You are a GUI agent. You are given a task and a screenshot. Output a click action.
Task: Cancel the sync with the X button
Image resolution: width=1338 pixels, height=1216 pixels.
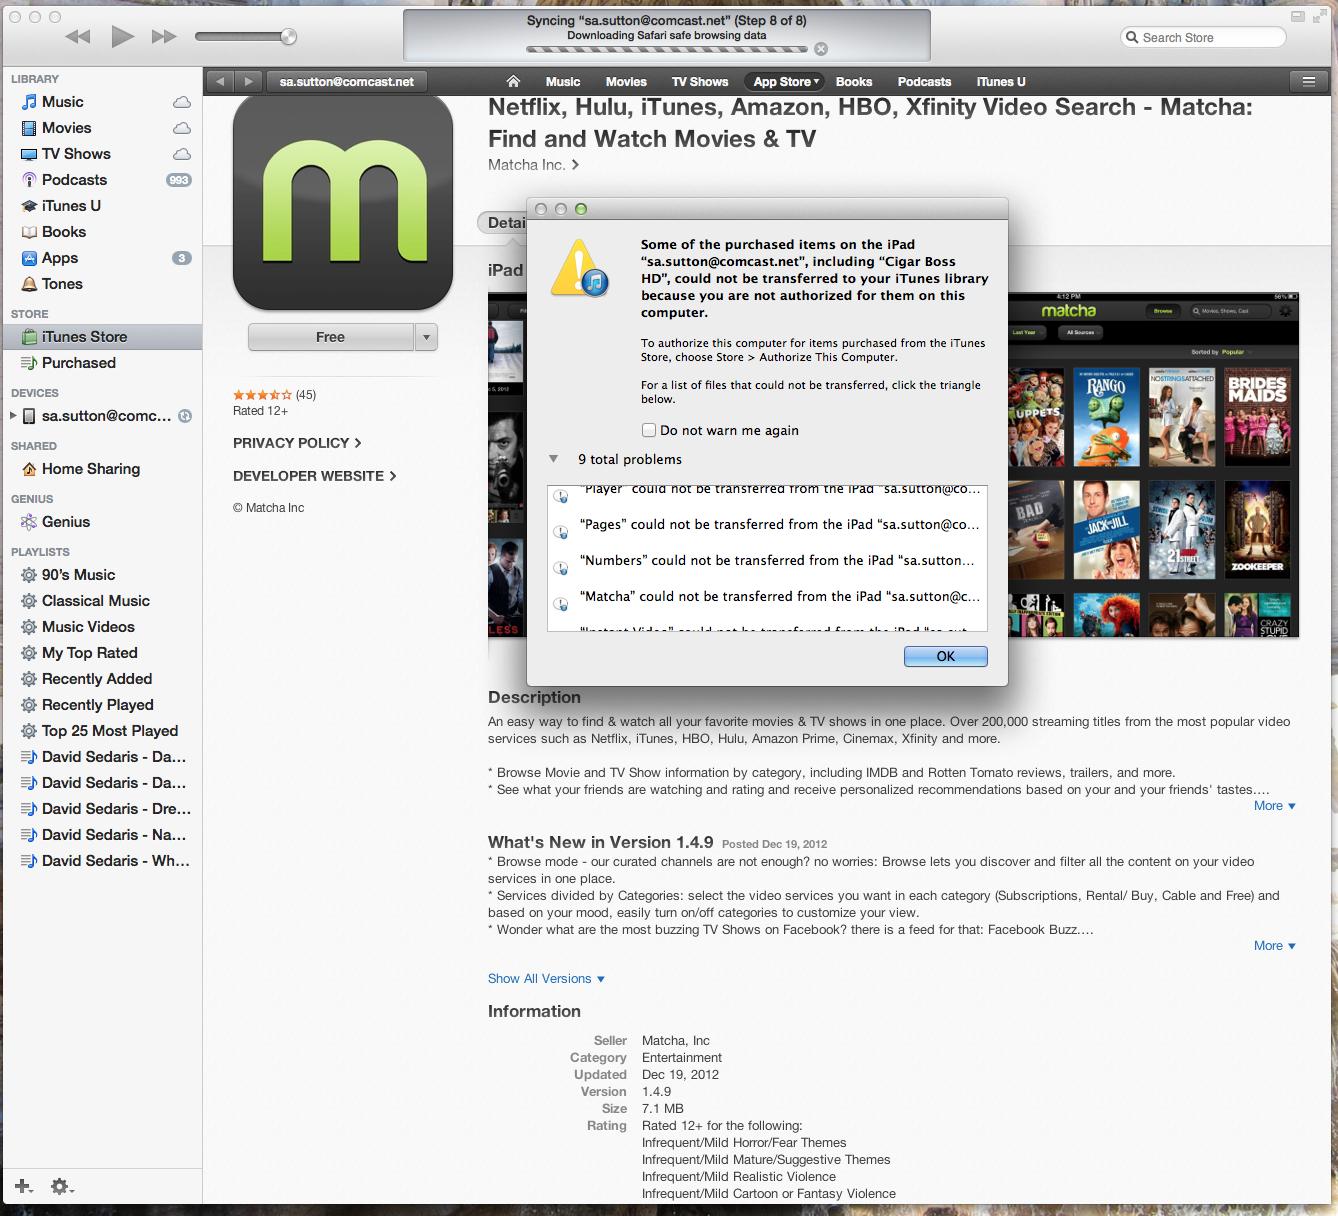tap(821, 49)
